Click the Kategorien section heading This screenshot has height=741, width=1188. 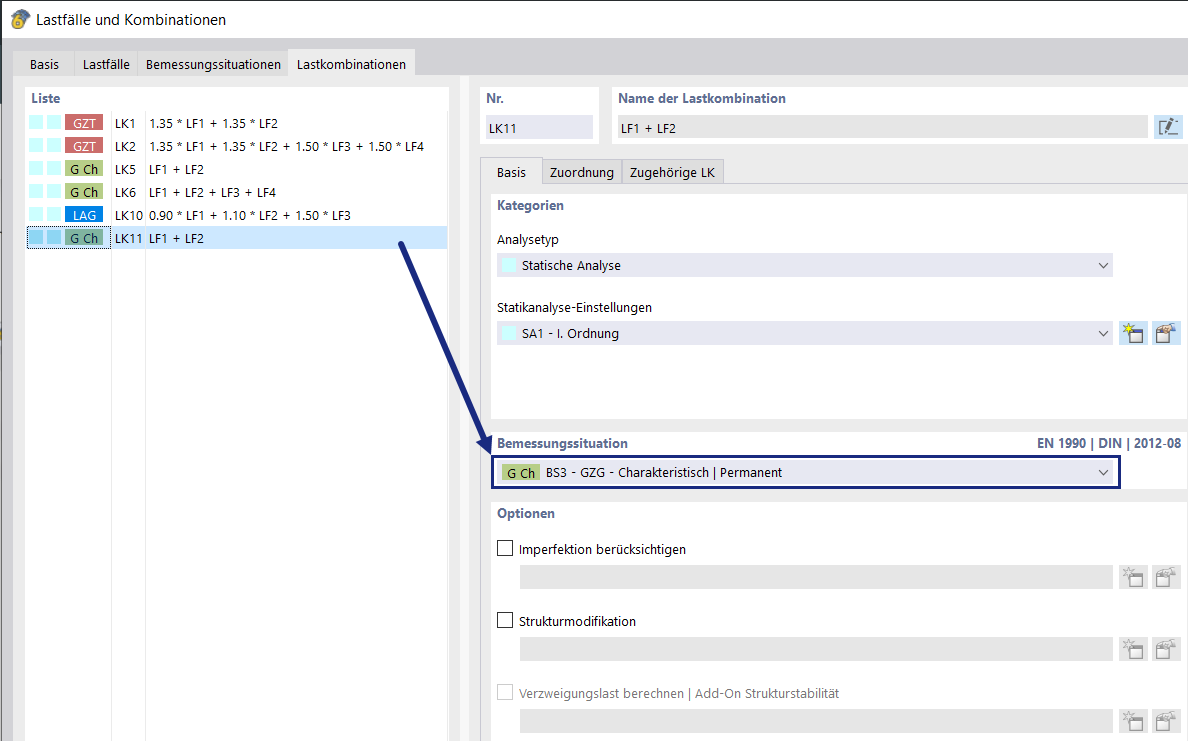(x=530, y=205)
